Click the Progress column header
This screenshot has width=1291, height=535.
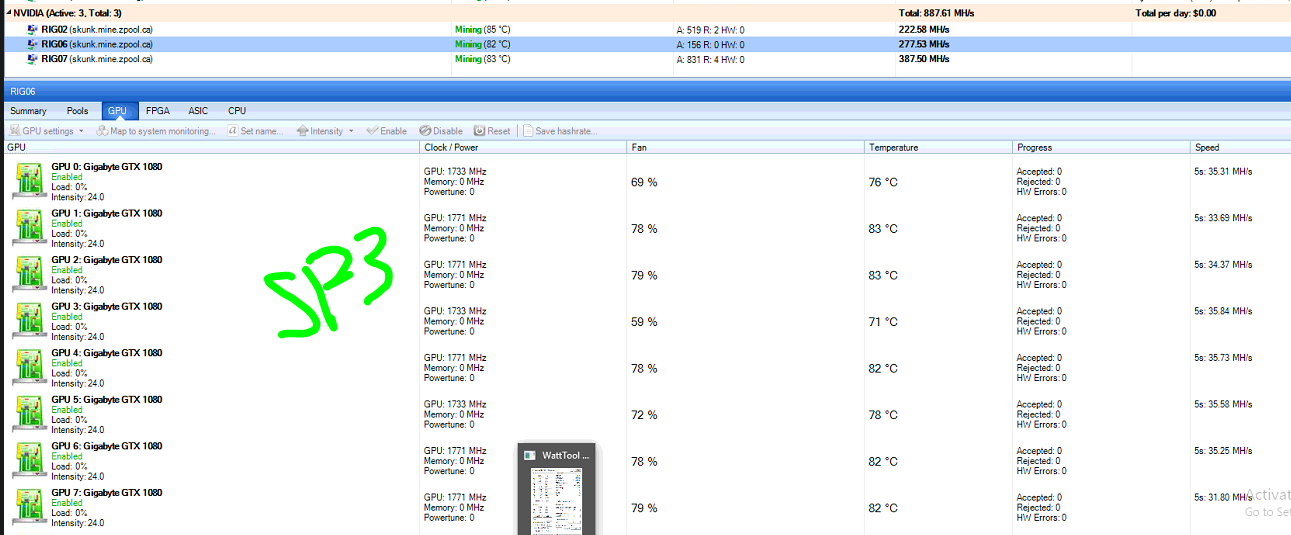pos(1102,148)
